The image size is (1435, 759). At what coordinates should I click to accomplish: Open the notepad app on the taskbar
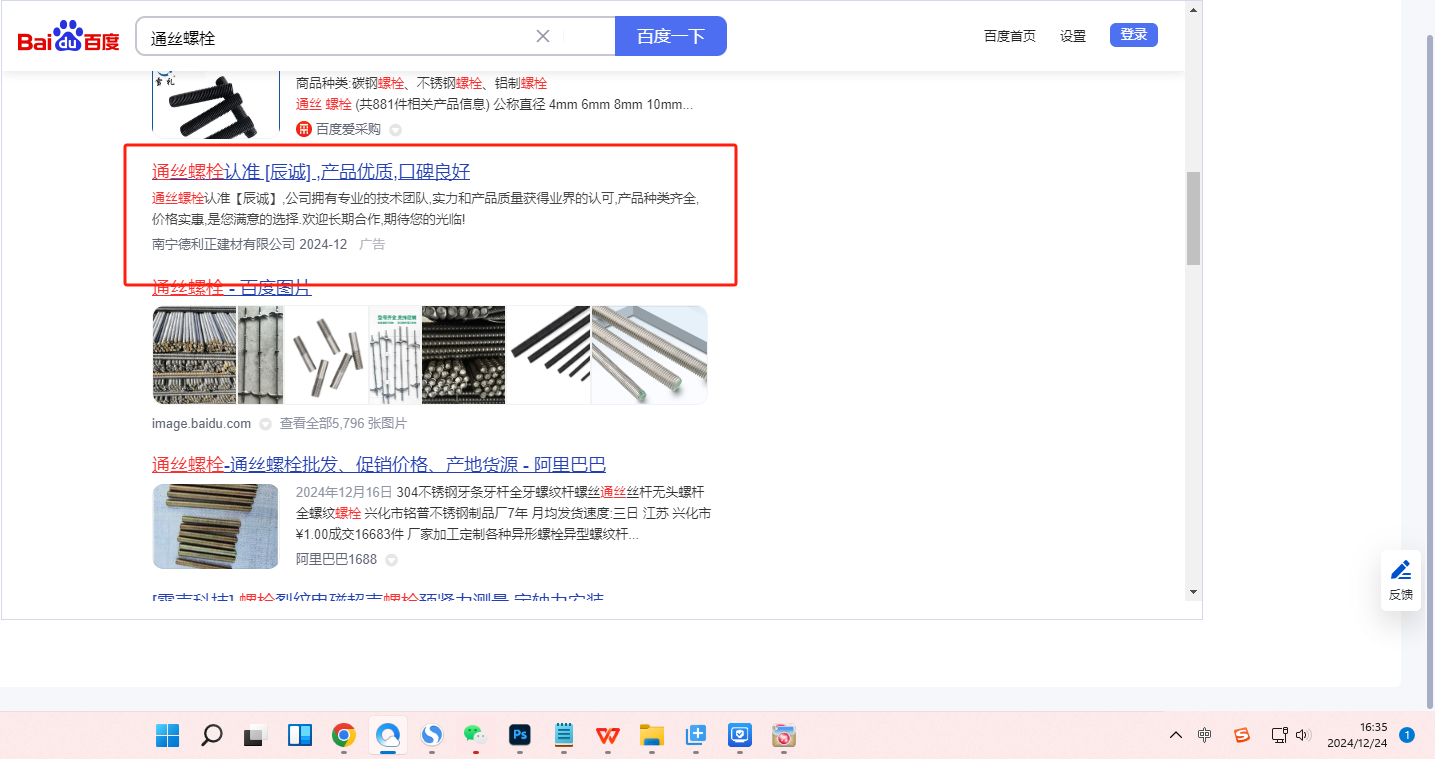tap(563, 736)
